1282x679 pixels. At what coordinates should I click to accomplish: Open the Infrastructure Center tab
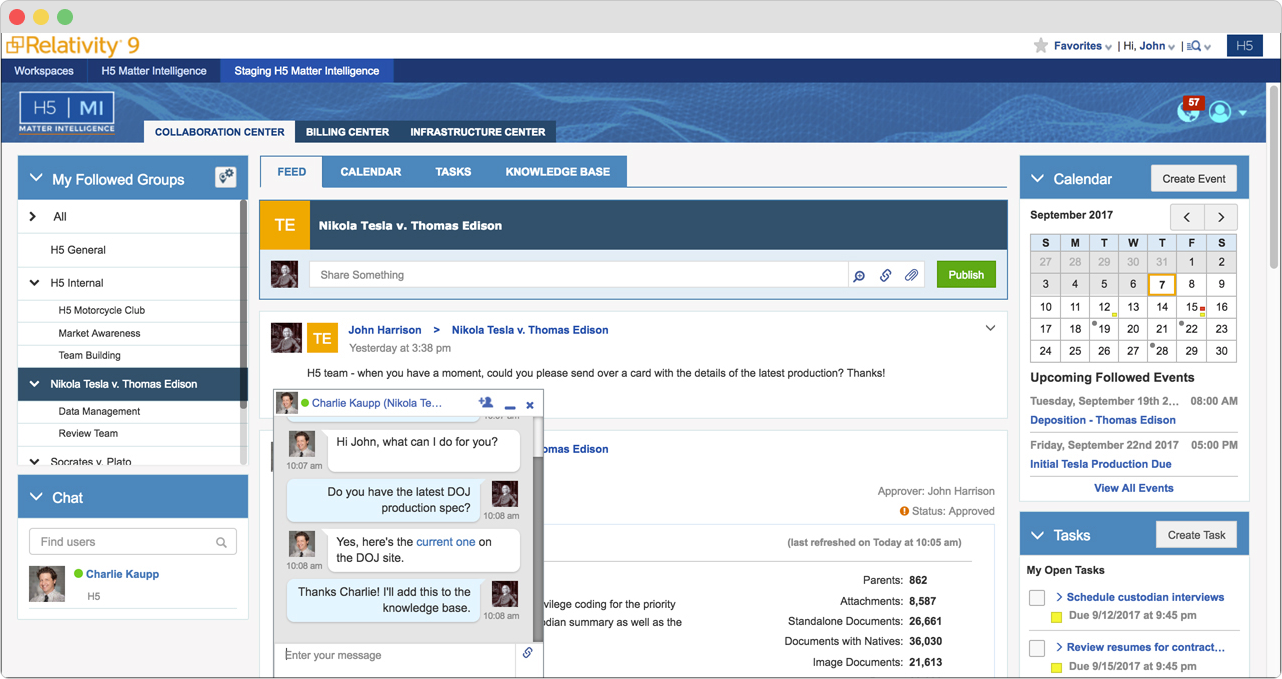[478, 132]
